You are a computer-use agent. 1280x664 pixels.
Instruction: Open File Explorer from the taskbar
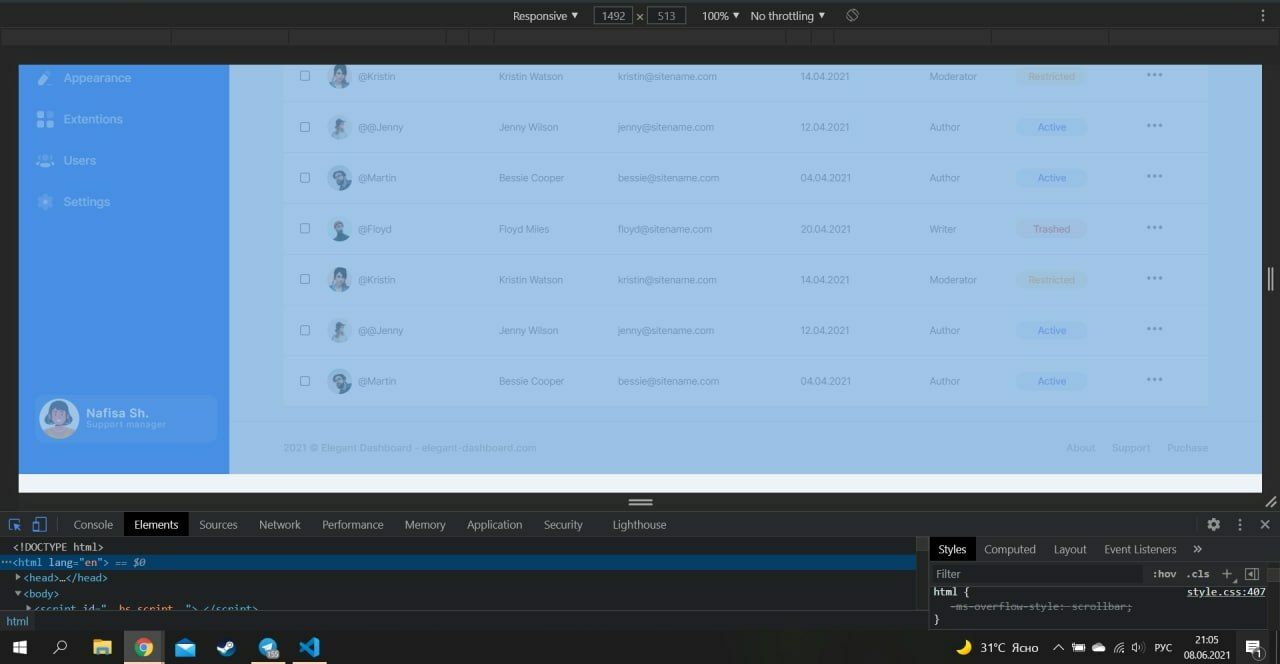[x=102, y=647]
